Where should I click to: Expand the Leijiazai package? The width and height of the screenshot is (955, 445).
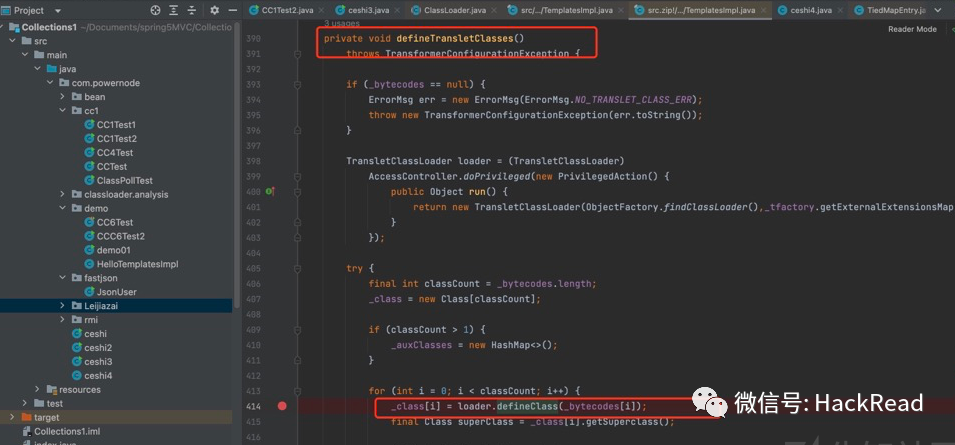click(x=62, y=306)
